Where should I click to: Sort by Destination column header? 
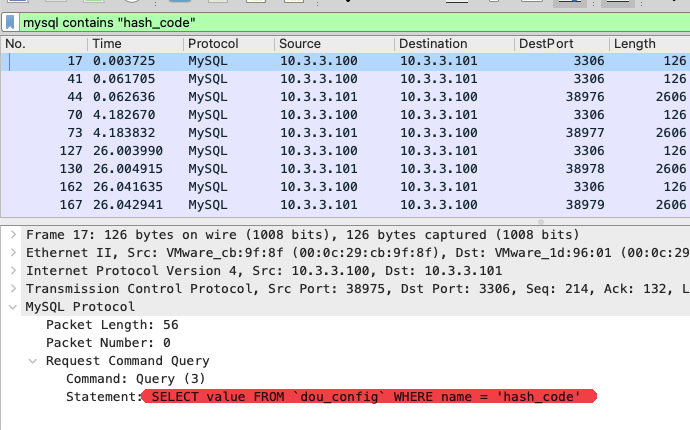[x=450, y=44]
